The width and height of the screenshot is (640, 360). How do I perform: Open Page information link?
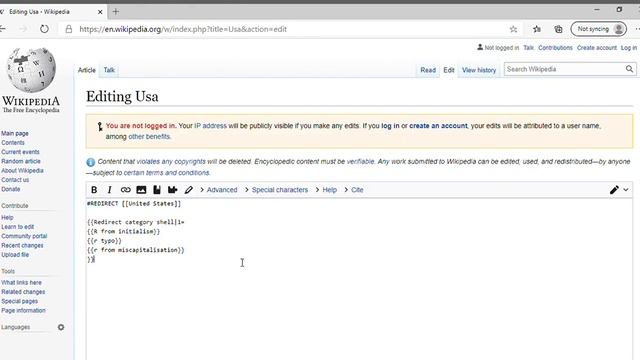pyautogui.click(x=23, y=311)
